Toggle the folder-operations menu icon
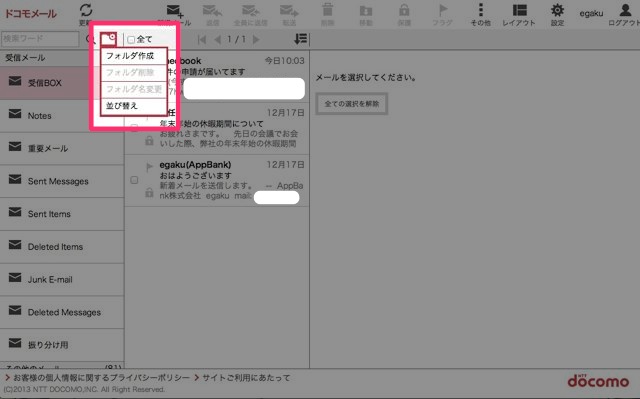 [x=109, y=39]
